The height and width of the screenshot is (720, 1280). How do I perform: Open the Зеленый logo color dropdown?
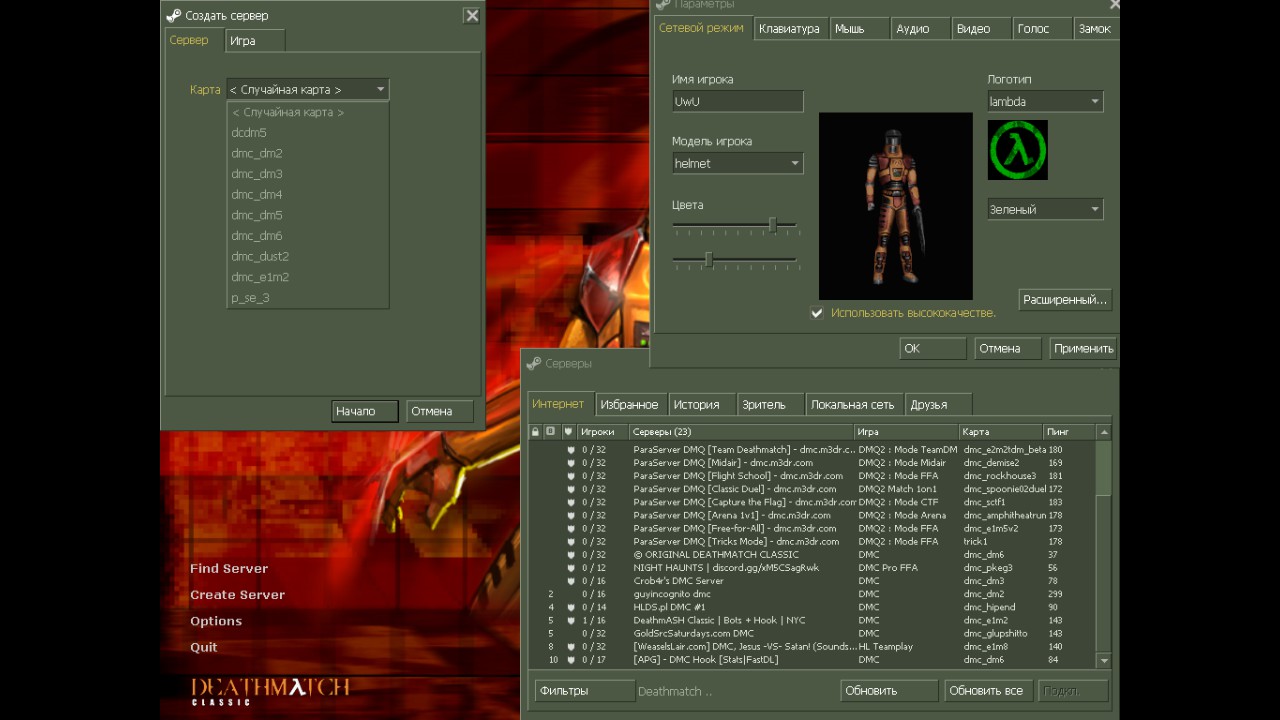pyautogui.click(x=1095, y=209)
